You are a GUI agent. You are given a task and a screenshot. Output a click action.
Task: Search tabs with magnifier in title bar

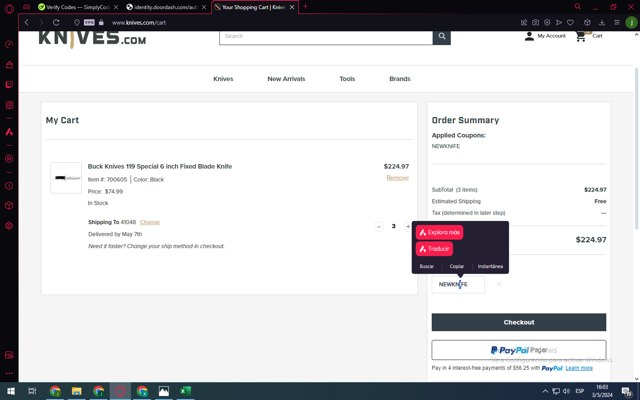coord(578,7)
